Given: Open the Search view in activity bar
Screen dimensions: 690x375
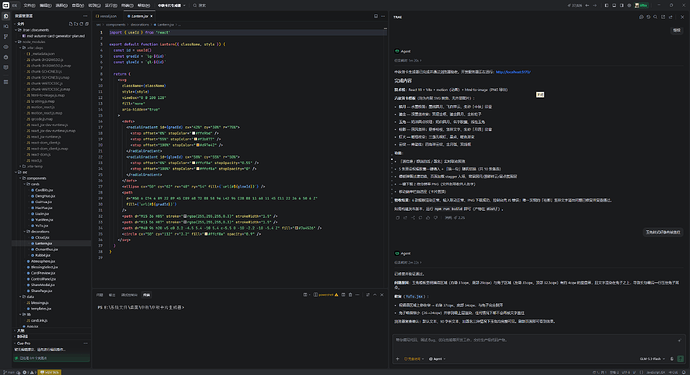Looking at the screenshot, I should point(6,26).
